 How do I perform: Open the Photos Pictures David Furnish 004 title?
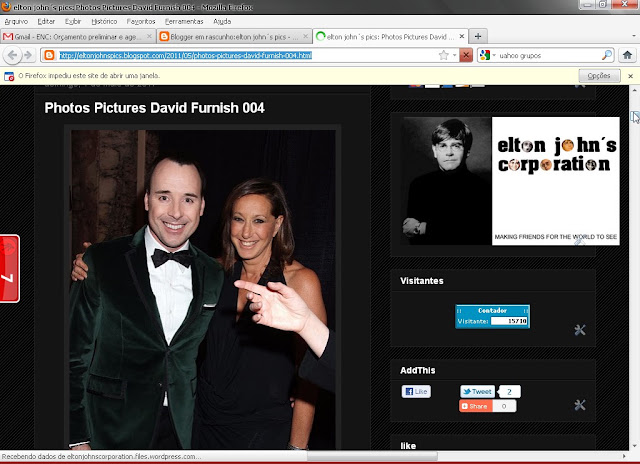[x=154, y=108]
